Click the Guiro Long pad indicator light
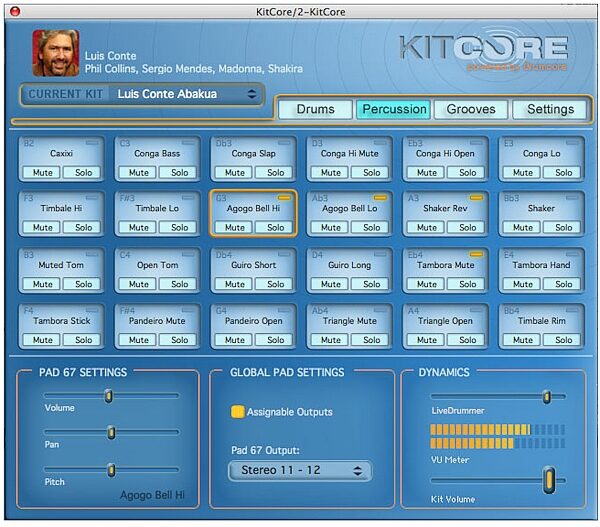The height and width of the screenshot is (527, 600). (x=380, y=254)
